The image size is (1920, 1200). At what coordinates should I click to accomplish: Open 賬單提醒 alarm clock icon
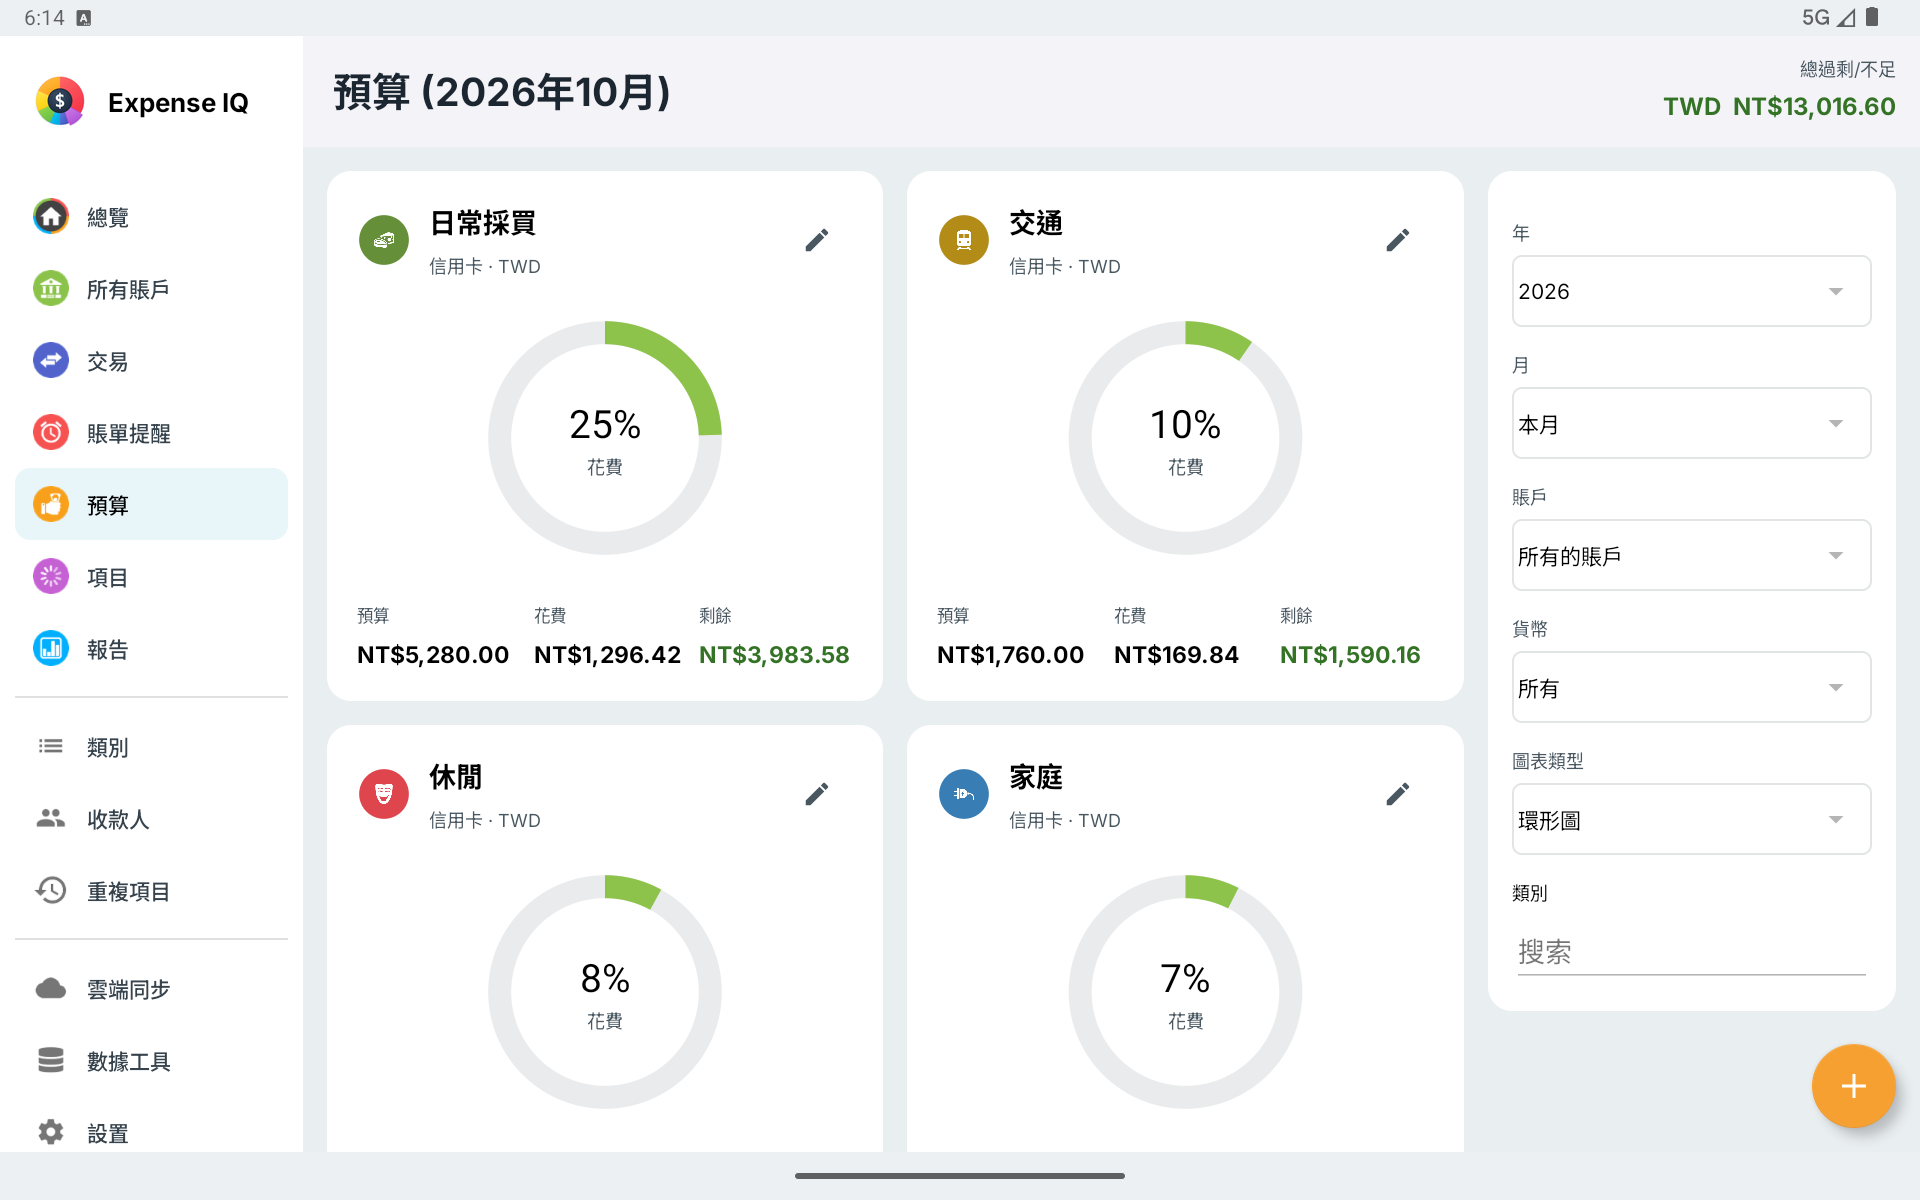pyautogui.click(x=51, y=433)
